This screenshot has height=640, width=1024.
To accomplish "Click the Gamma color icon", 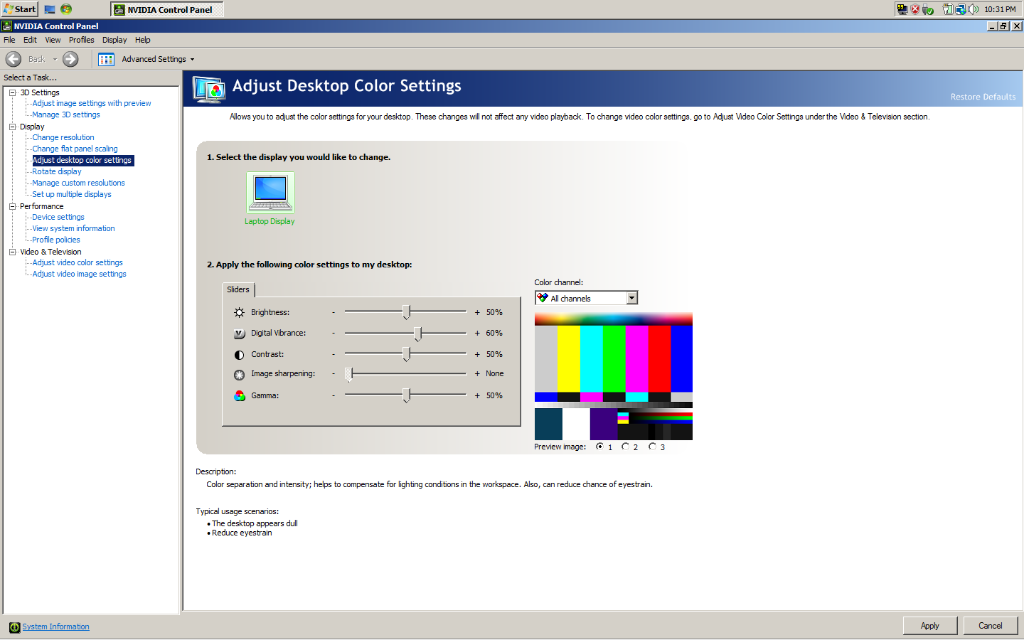I will [239, 396].
